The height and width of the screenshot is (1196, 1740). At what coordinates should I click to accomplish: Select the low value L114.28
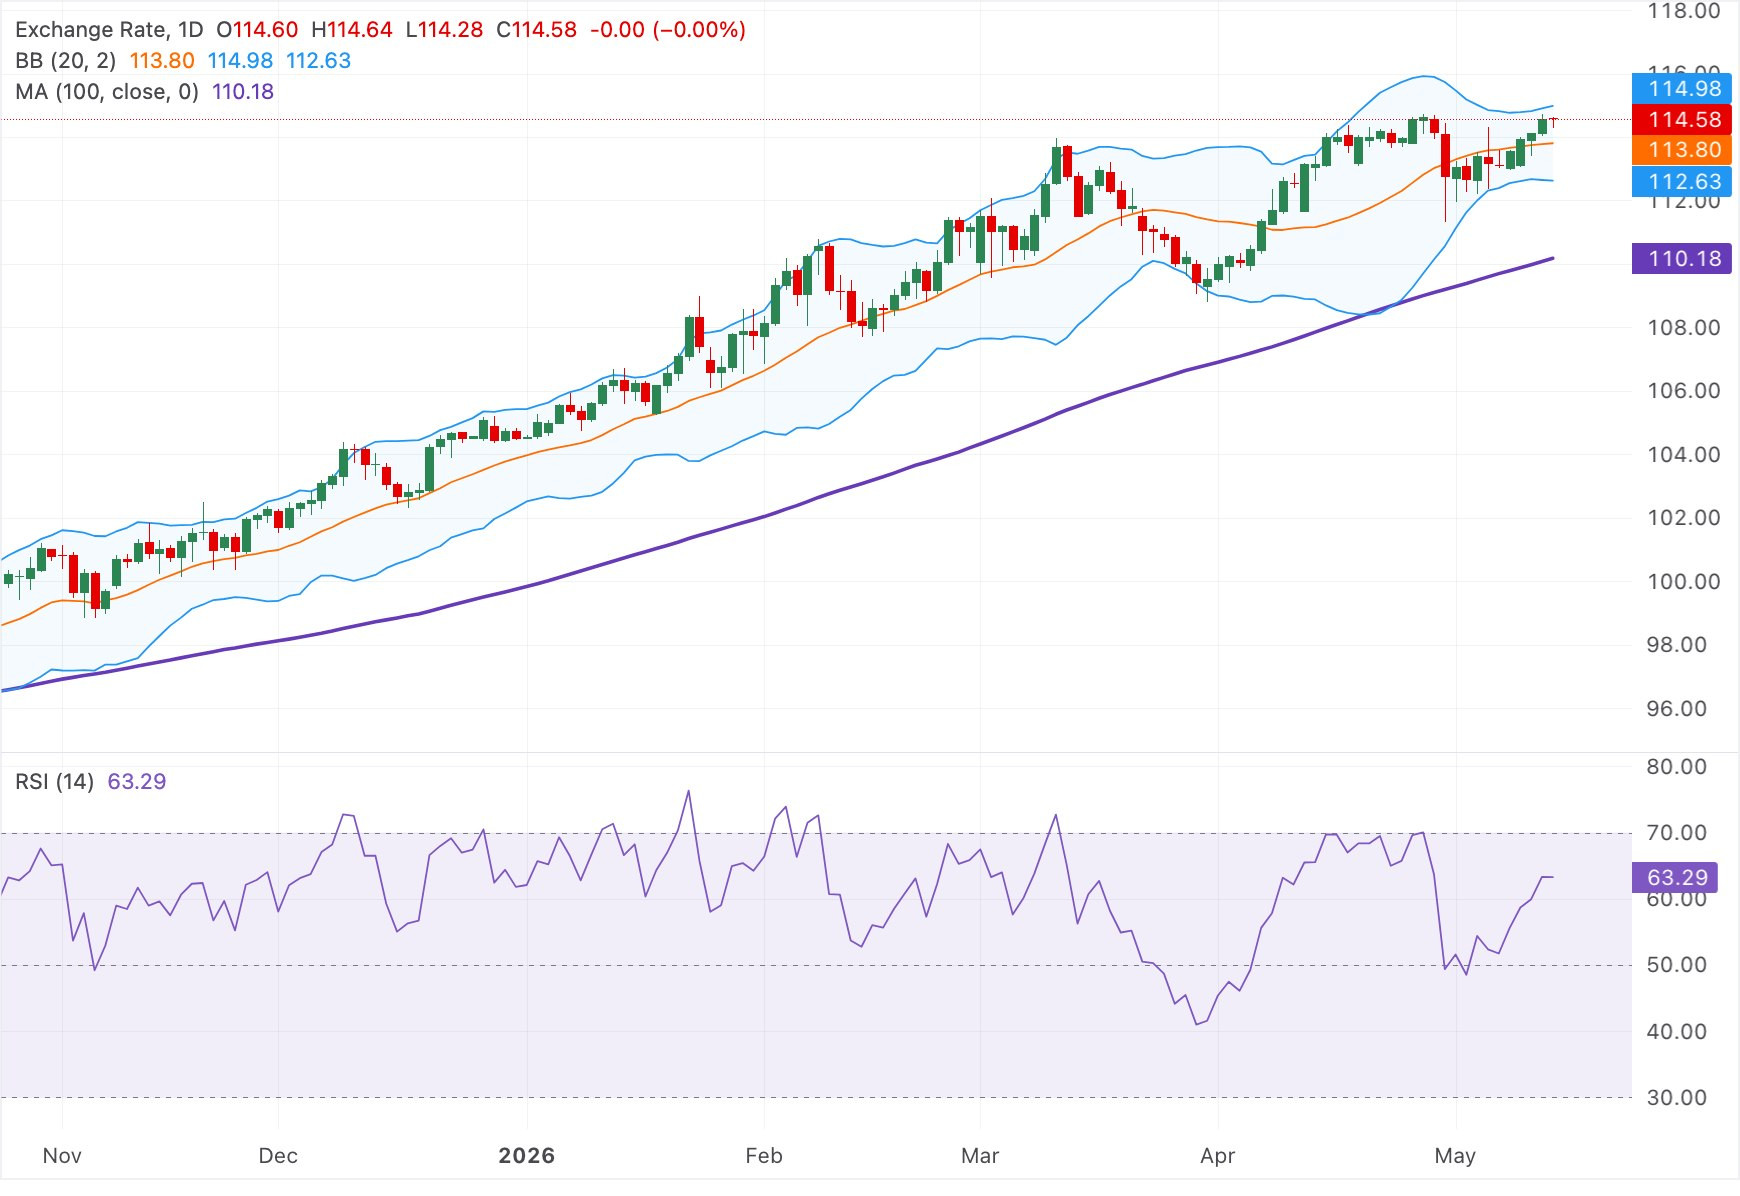tap(444, 30)
